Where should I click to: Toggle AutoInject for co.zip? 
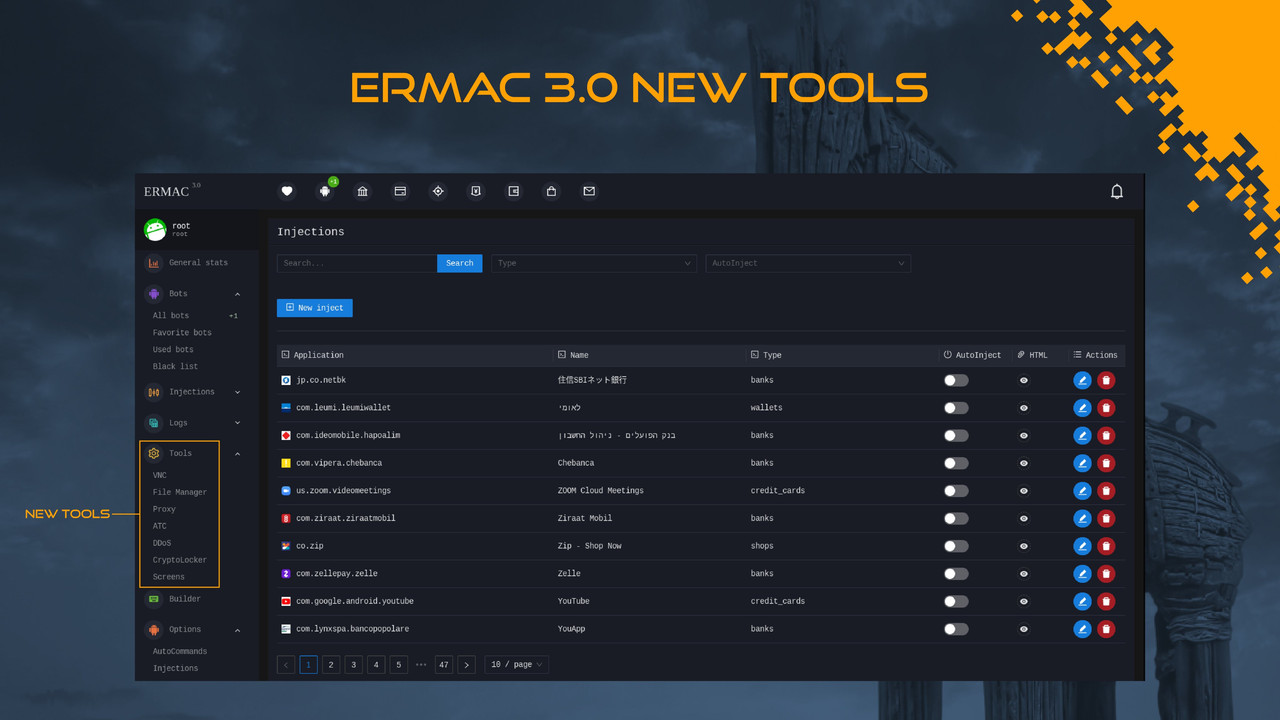[x=956, y=546]
